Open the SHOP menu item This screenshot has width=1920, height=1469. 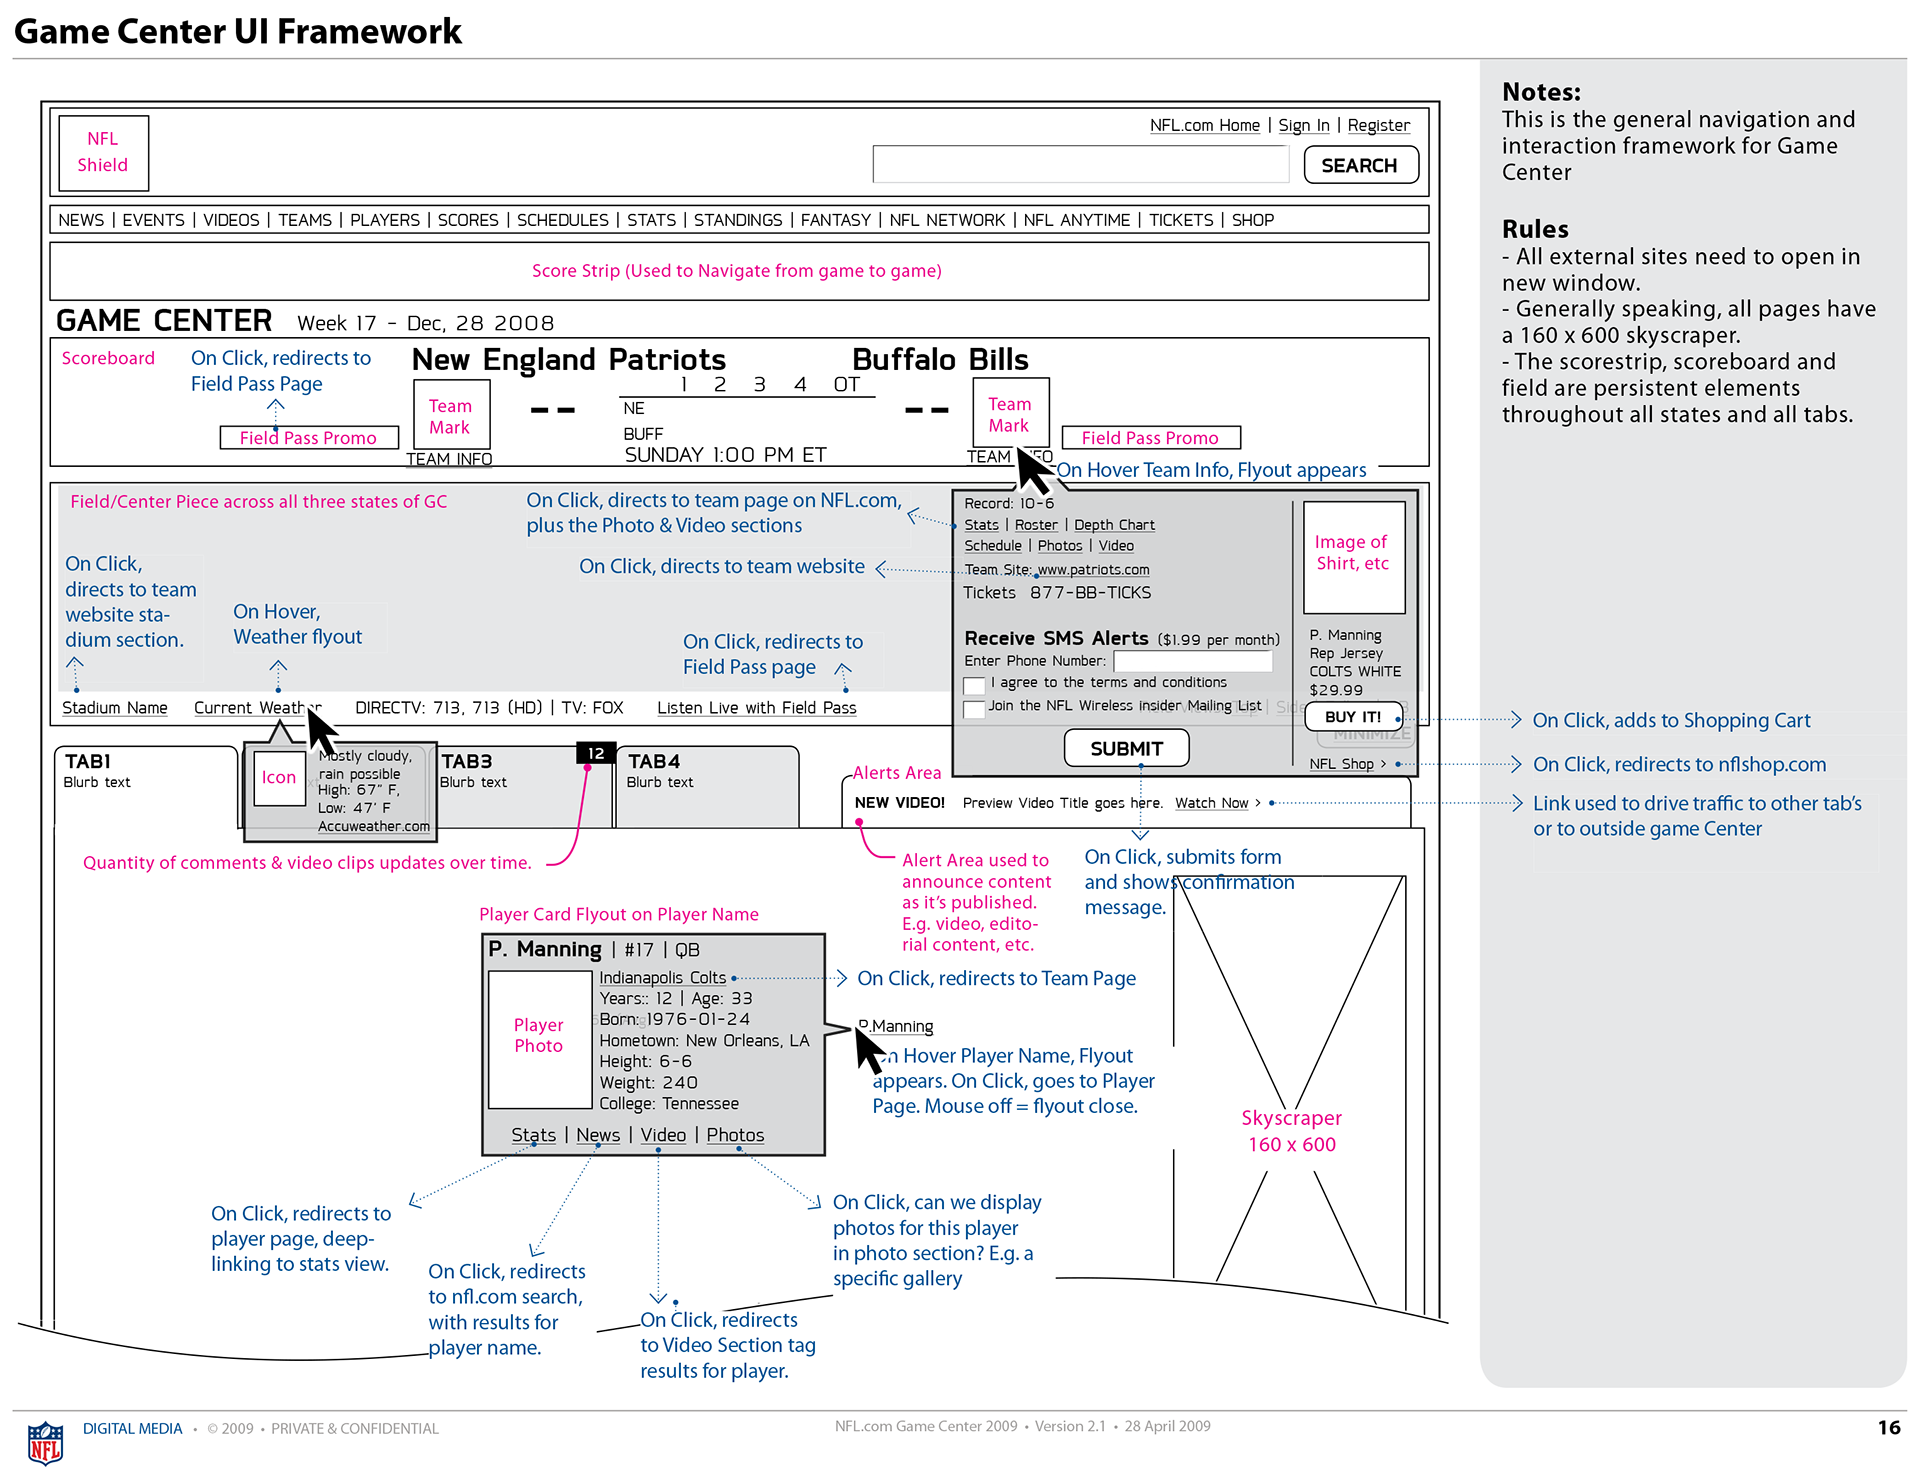(x=1253, y=220)
